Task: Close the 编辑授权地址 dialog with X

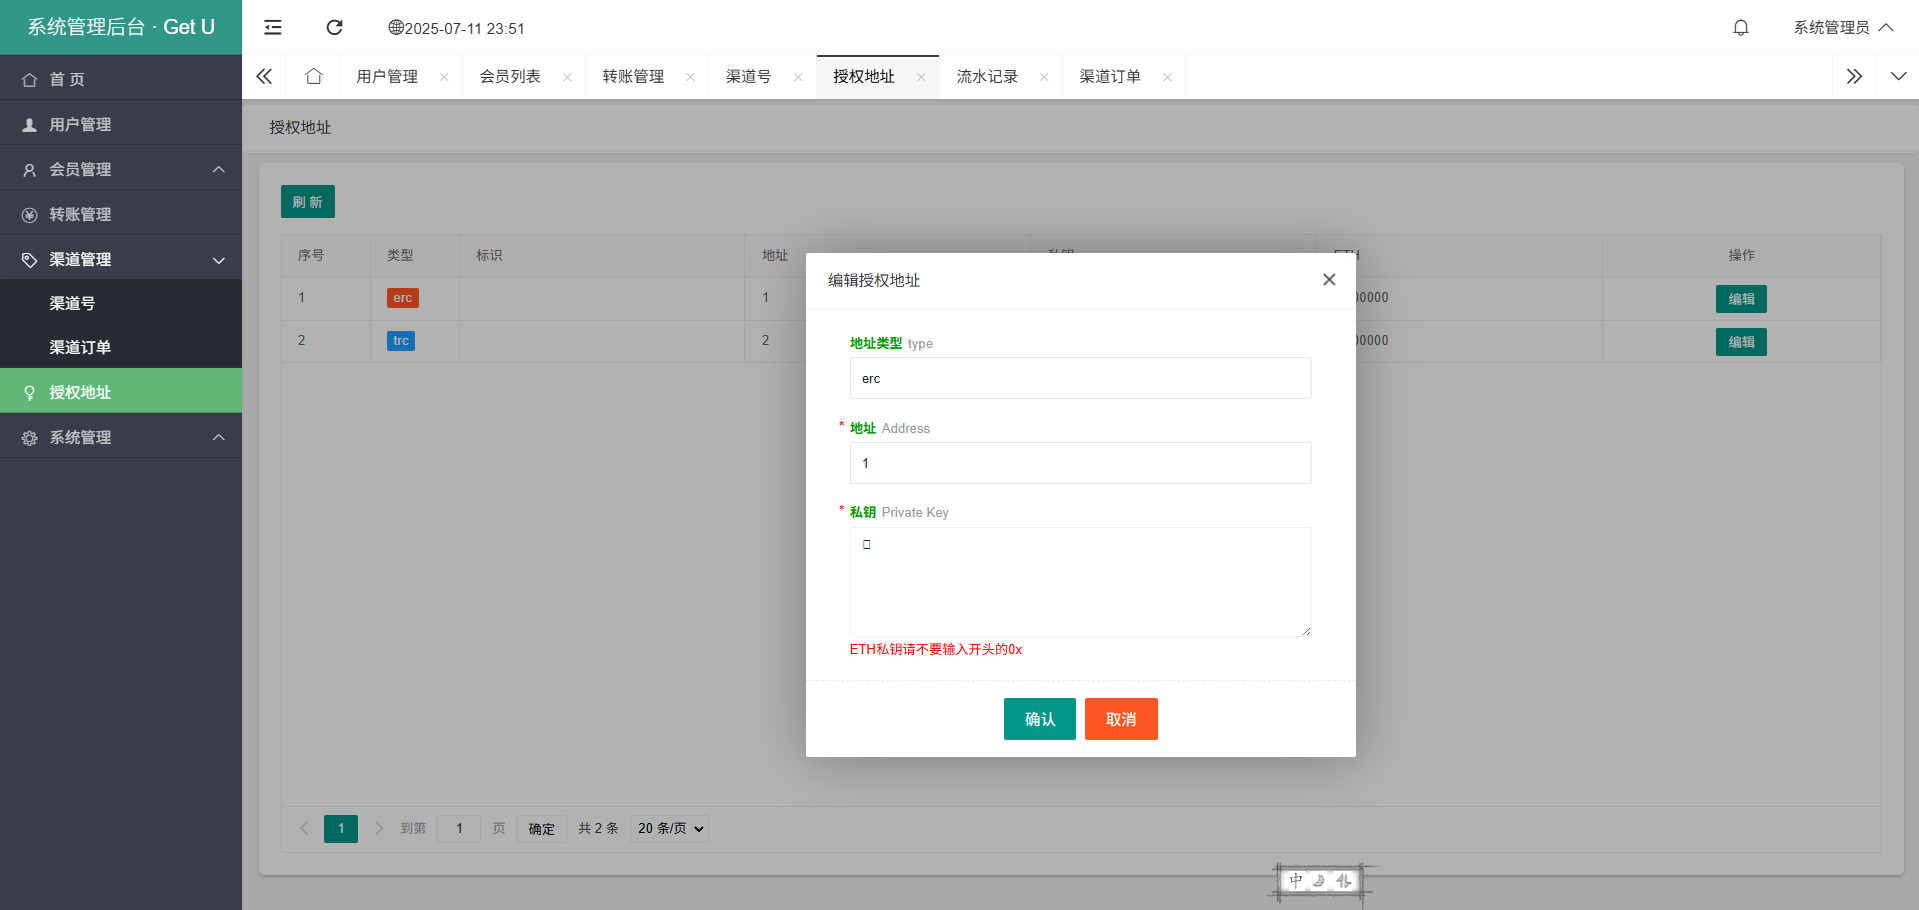Action: click(x=1328, y=280)
